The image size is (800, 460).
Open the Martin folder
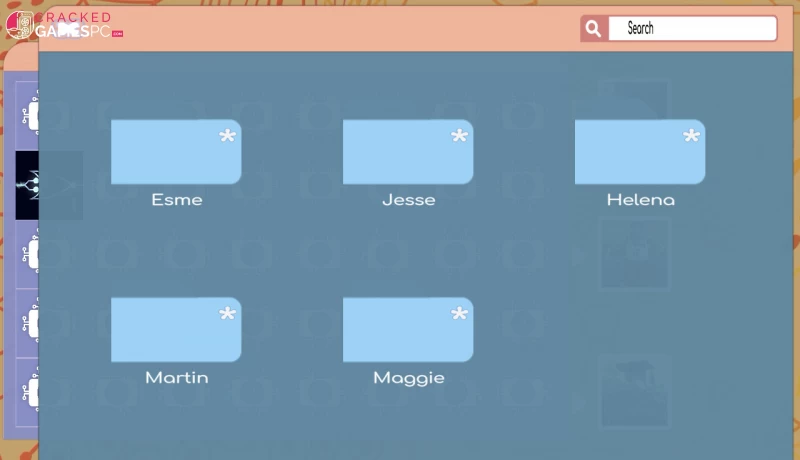pos(176,330)
